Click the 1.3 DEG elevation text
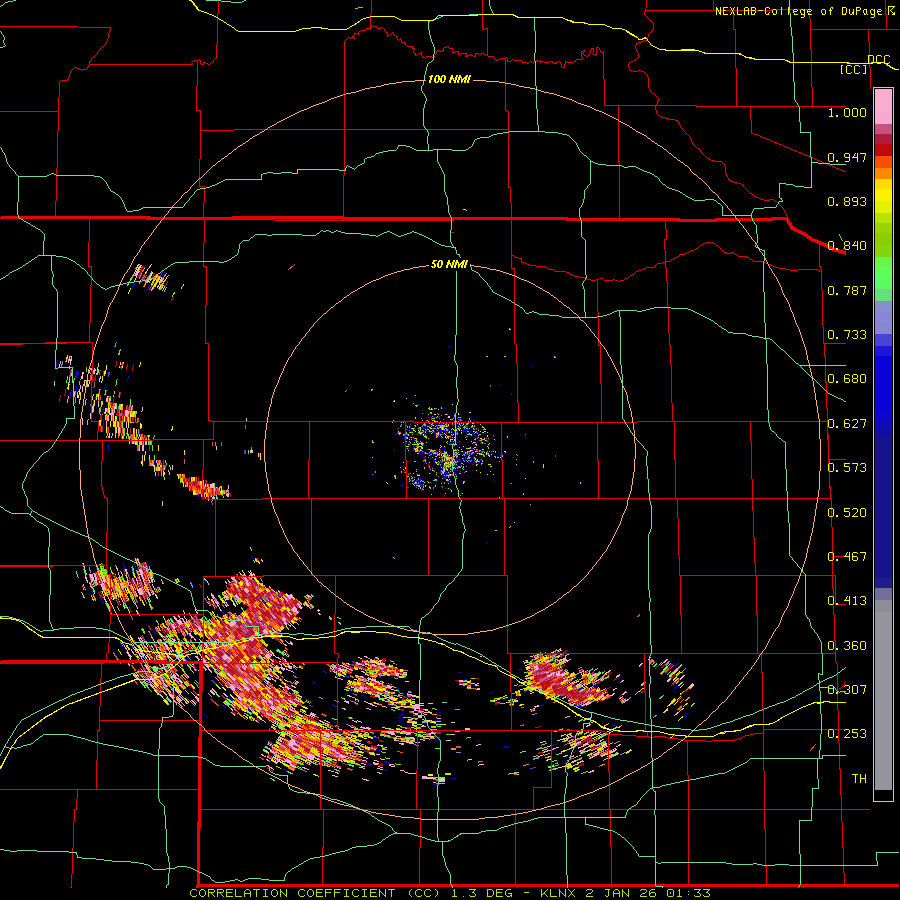Viewport: 900px width, 900px height. pos(481,893)
